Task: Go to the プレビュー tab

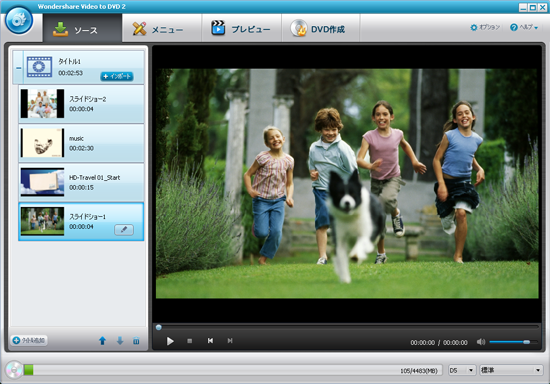Action: [241, 29]
